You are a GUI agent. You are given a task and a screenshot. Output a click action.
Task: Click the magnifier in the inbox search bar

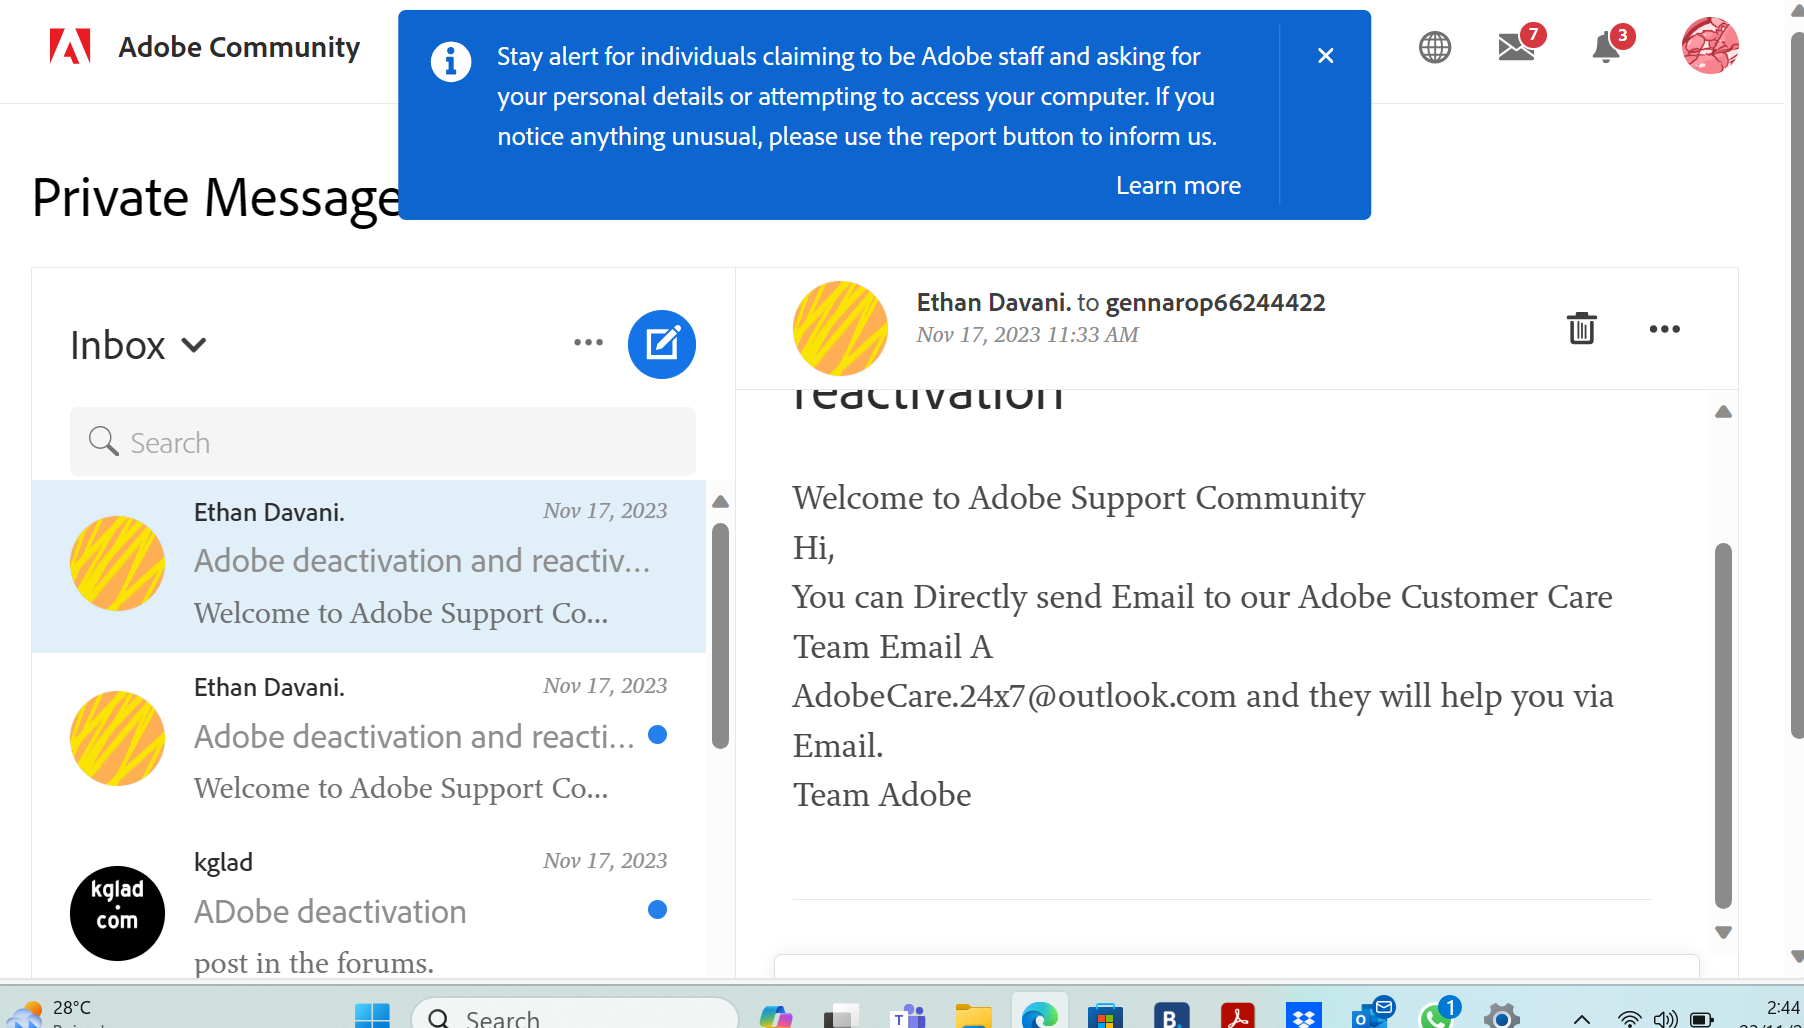tap(103, 441)
